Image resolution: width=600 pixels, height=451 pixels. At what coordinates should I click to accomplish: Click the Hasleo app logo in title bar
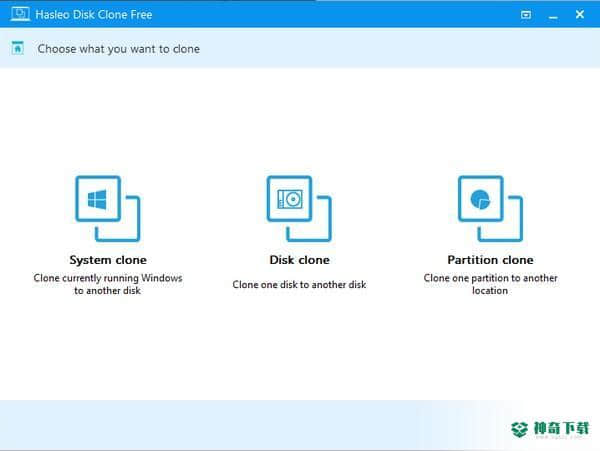click(x=20, y=14)
